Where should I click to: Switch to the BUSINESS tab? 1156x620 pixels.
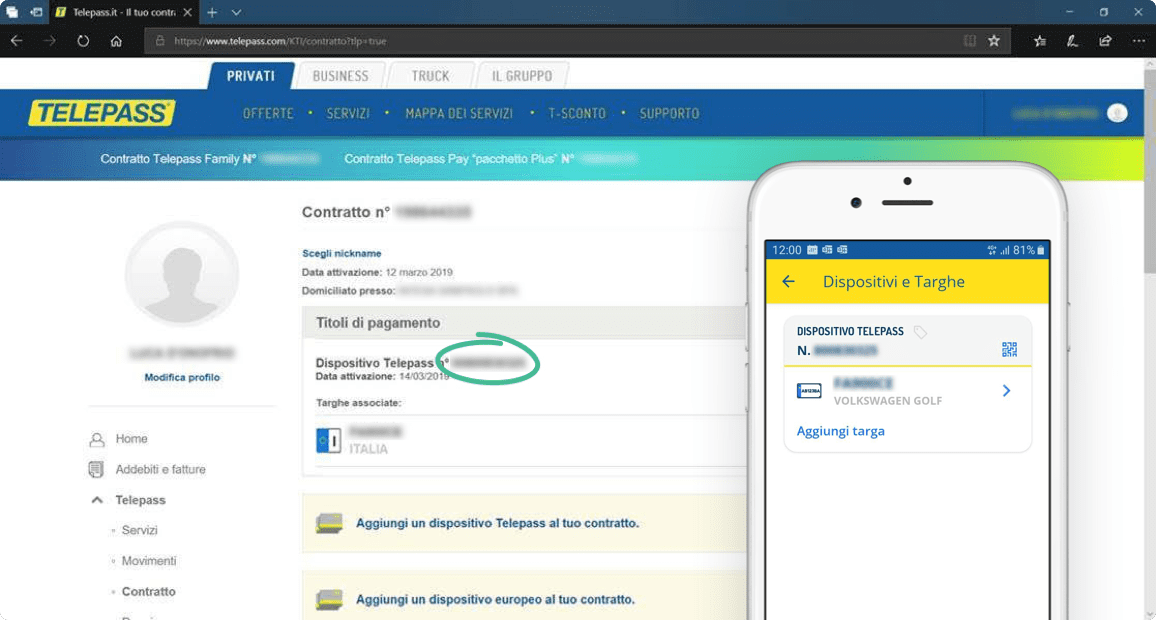pyautogui.click(x=340, y=76)
